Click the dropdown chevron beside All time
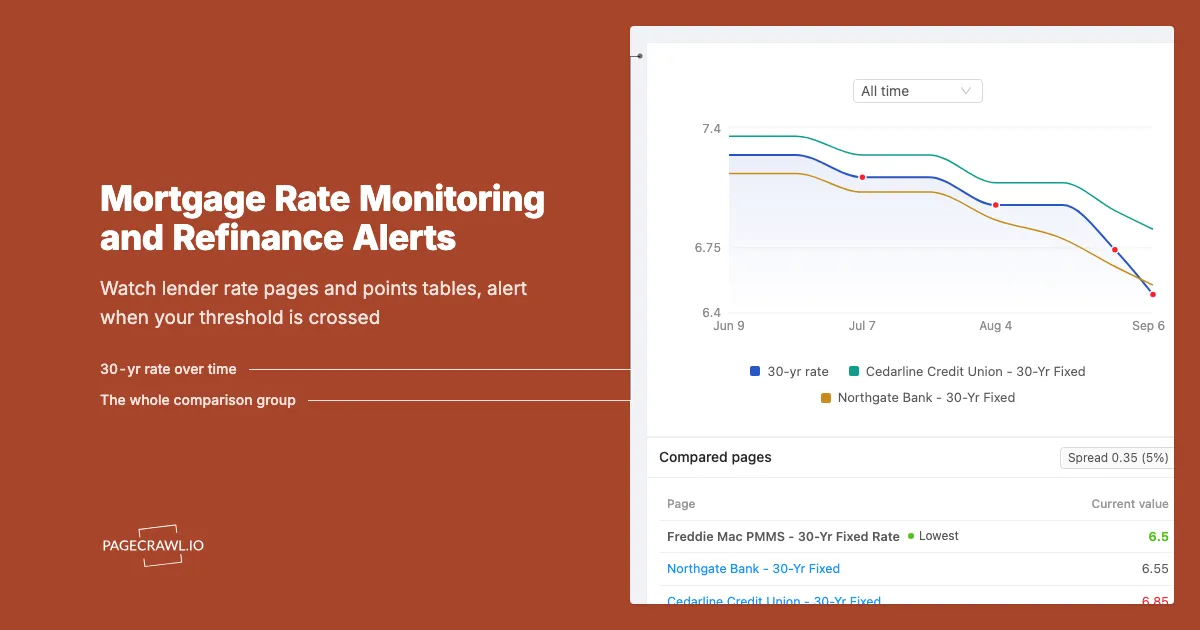1200x630 pixels. tap(966, 91)
